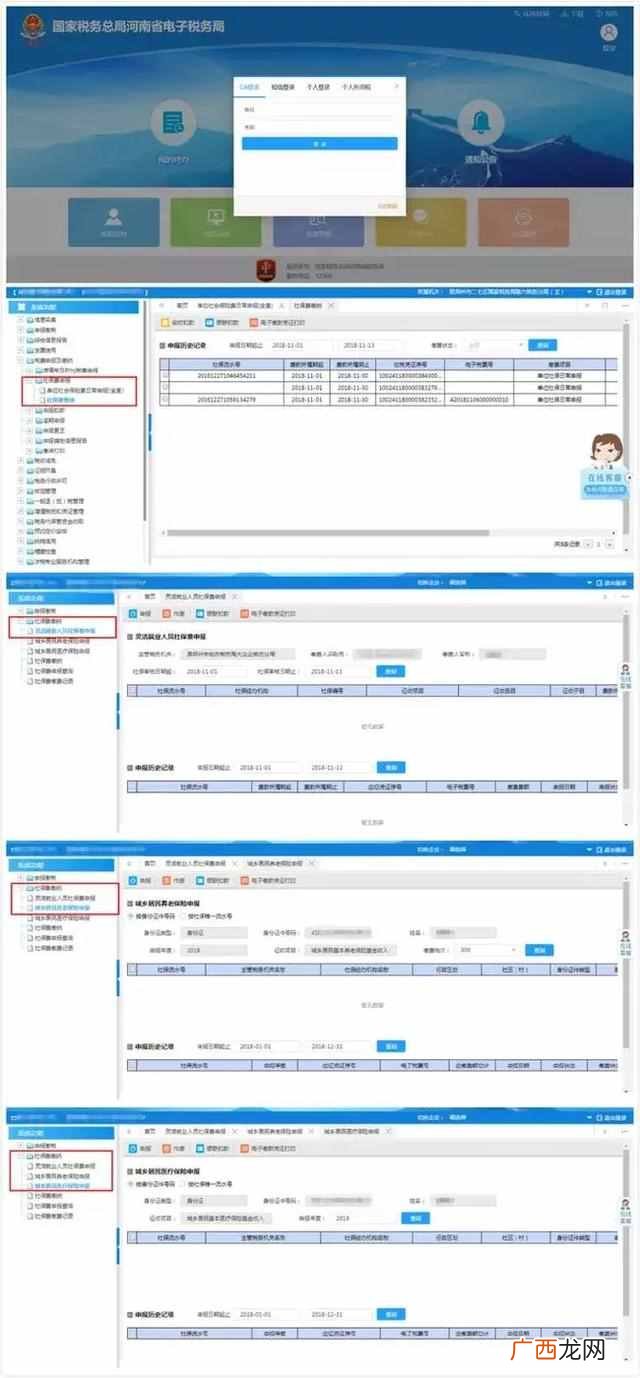
Task: Check row 20181227104645421 checkbox
Action: coord(166,375)
